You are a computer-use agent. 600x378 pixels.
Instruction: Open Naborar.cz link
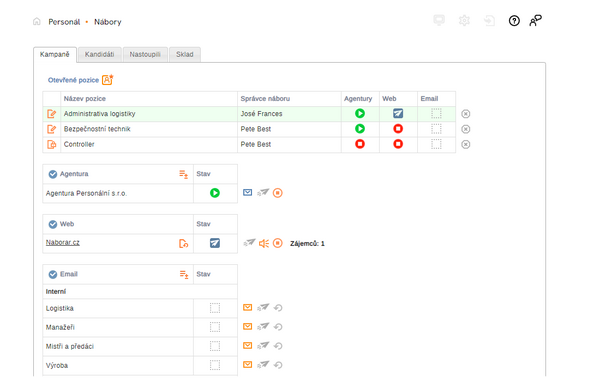tap(63, 243)
